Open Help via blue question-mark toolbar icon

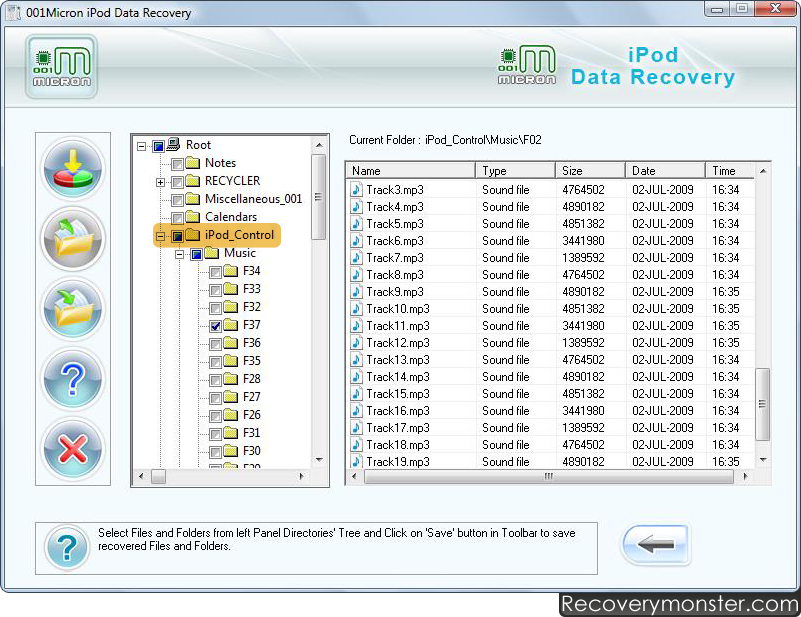73,378
